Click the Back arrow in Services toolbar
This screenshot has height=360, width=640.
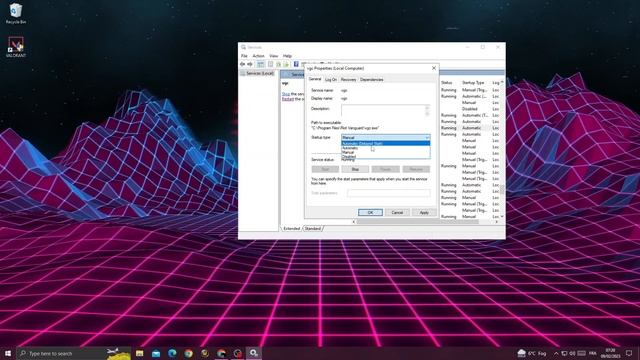click(243, 64)
